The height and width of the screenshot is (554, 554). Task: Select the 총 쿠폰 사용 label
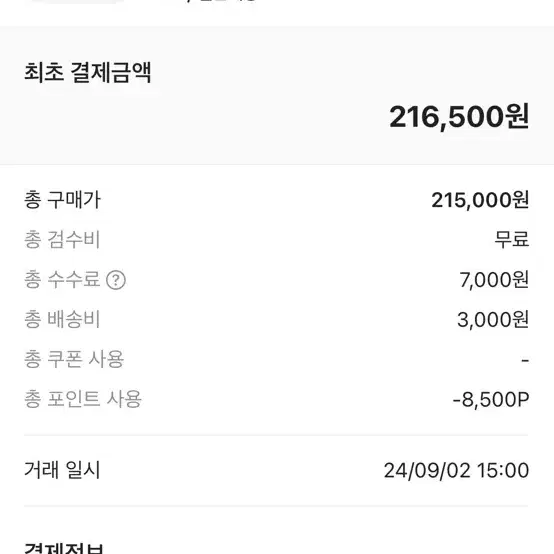pos(74,359)
